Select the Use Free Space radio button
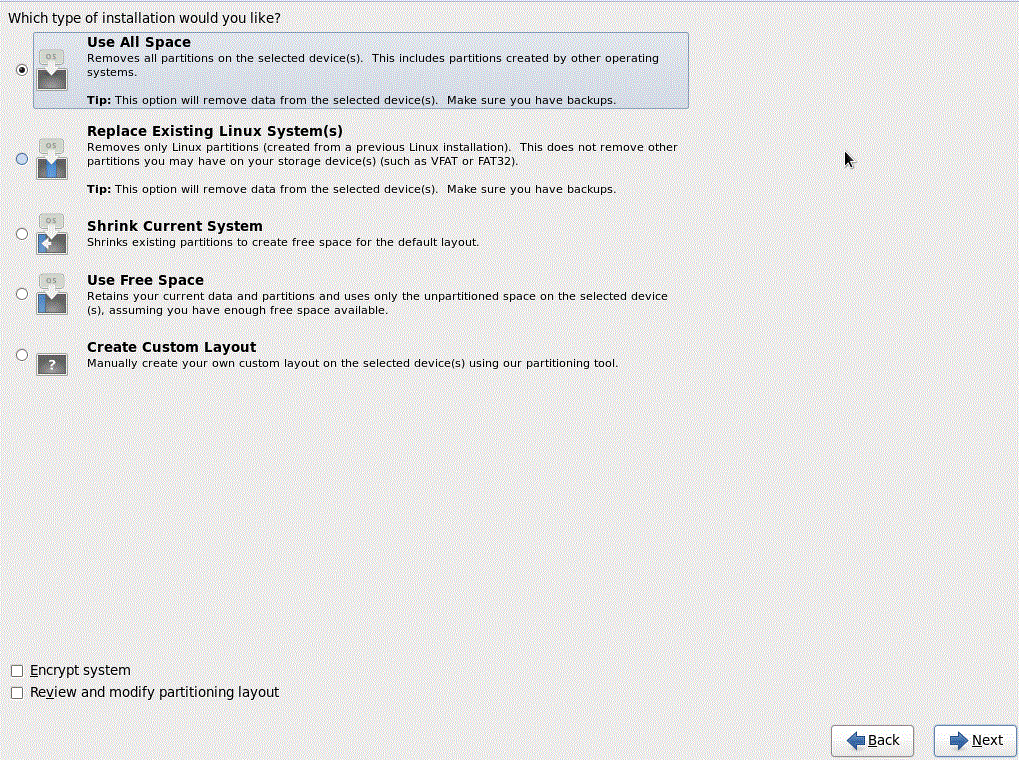The width and height of the screenshot is (1019, 760). [x=21, y=293]
